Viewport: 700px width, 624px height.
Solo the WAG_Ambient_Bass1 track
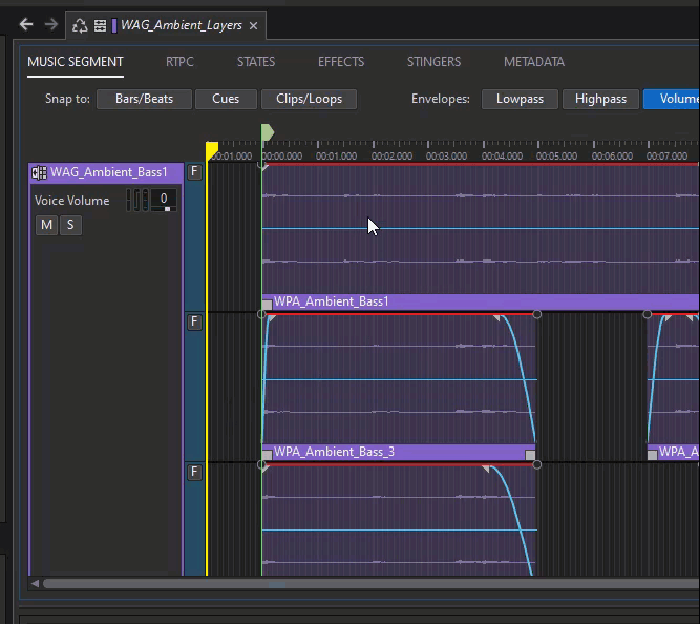[x=70, y=225]
